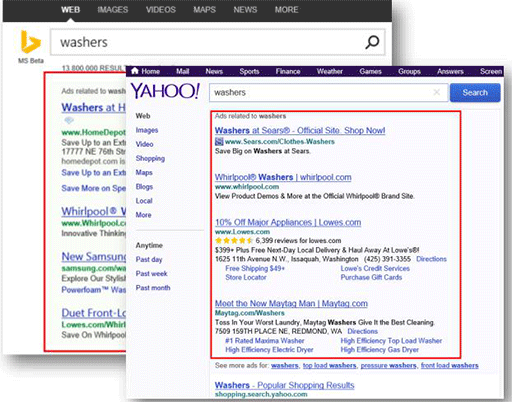Click the Lowes star rating icons
512x402 pixels.
click(x=234, y=241)
